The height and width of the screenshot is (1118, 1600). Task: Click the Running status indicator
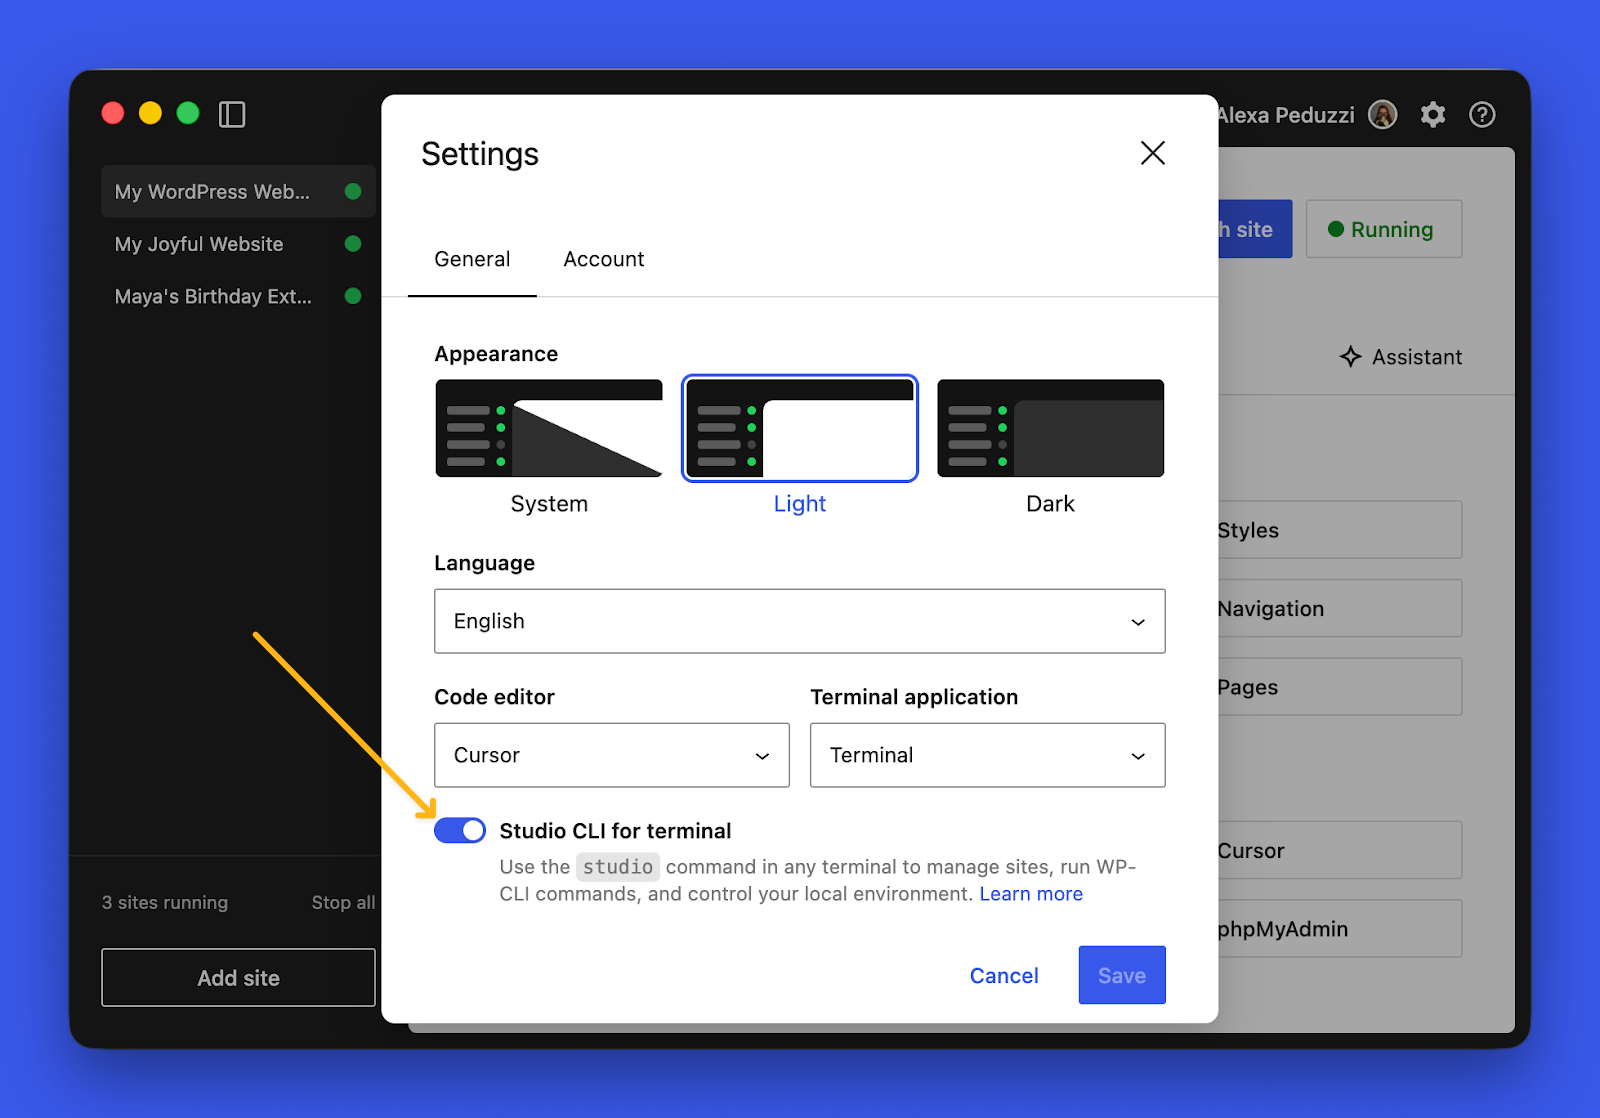point(1384,229)
